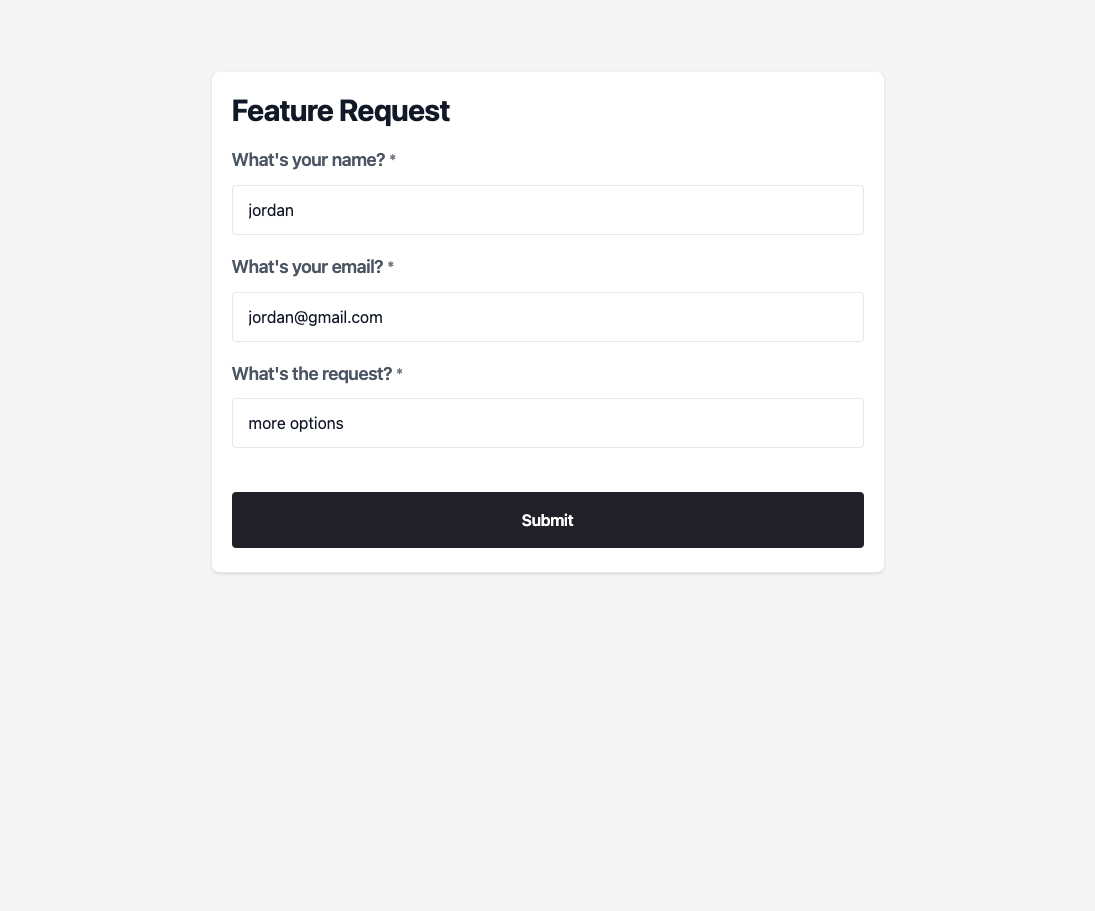Click the "What's your name?" label

[308, 160]
